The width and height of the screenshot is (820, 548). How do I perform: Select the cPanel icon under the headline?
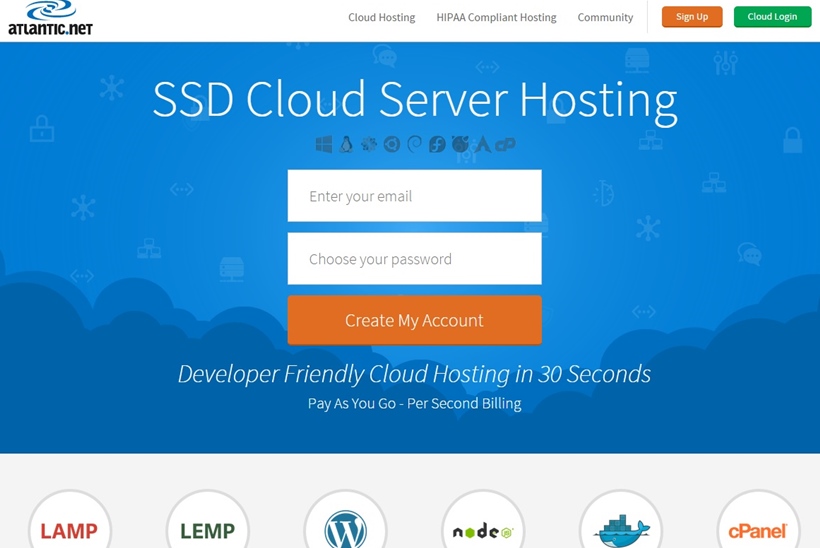(x=506, y=144)
